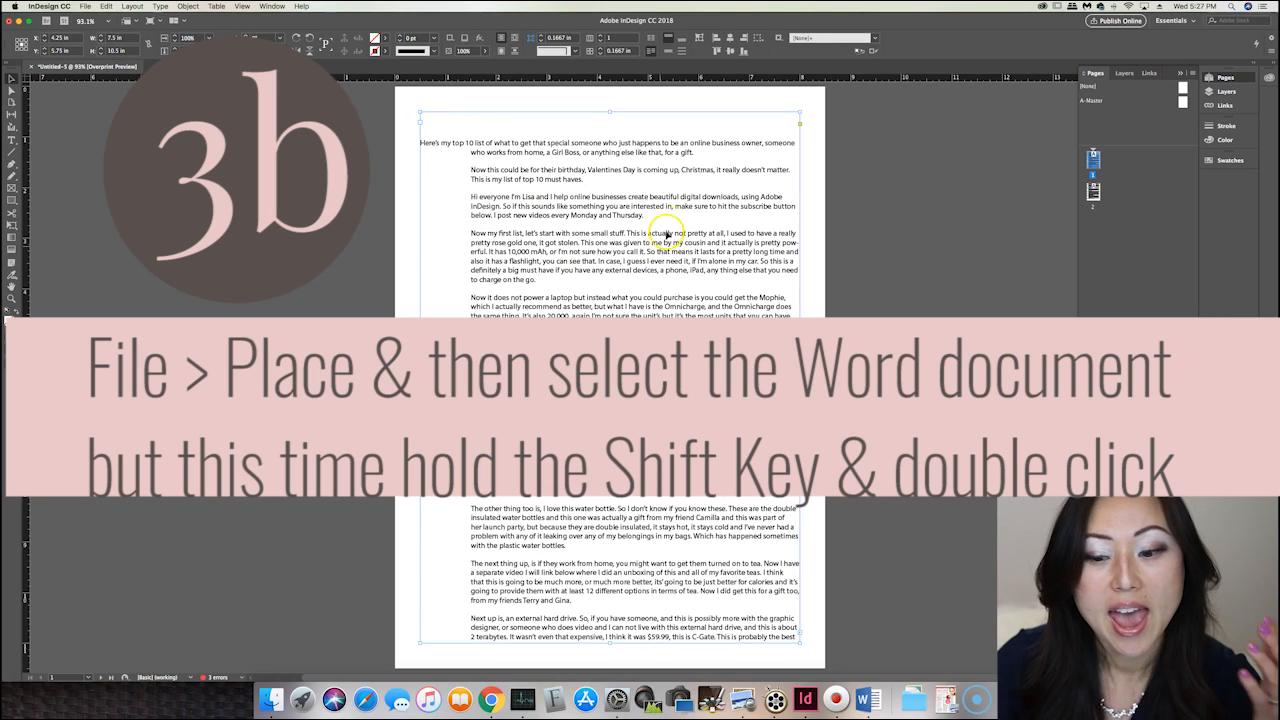The image size is (1280, 720).
Task: Expand the Essentials workspace dropdown
Action: (1176, 20)
